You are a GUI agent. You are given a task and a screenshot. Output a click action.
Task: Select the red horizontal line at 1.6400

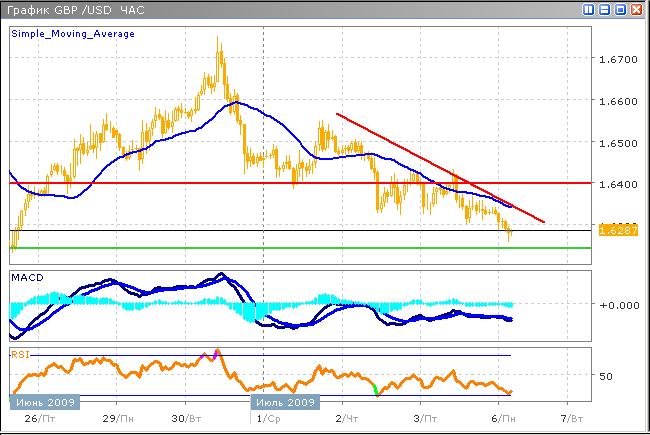point(300,183)
